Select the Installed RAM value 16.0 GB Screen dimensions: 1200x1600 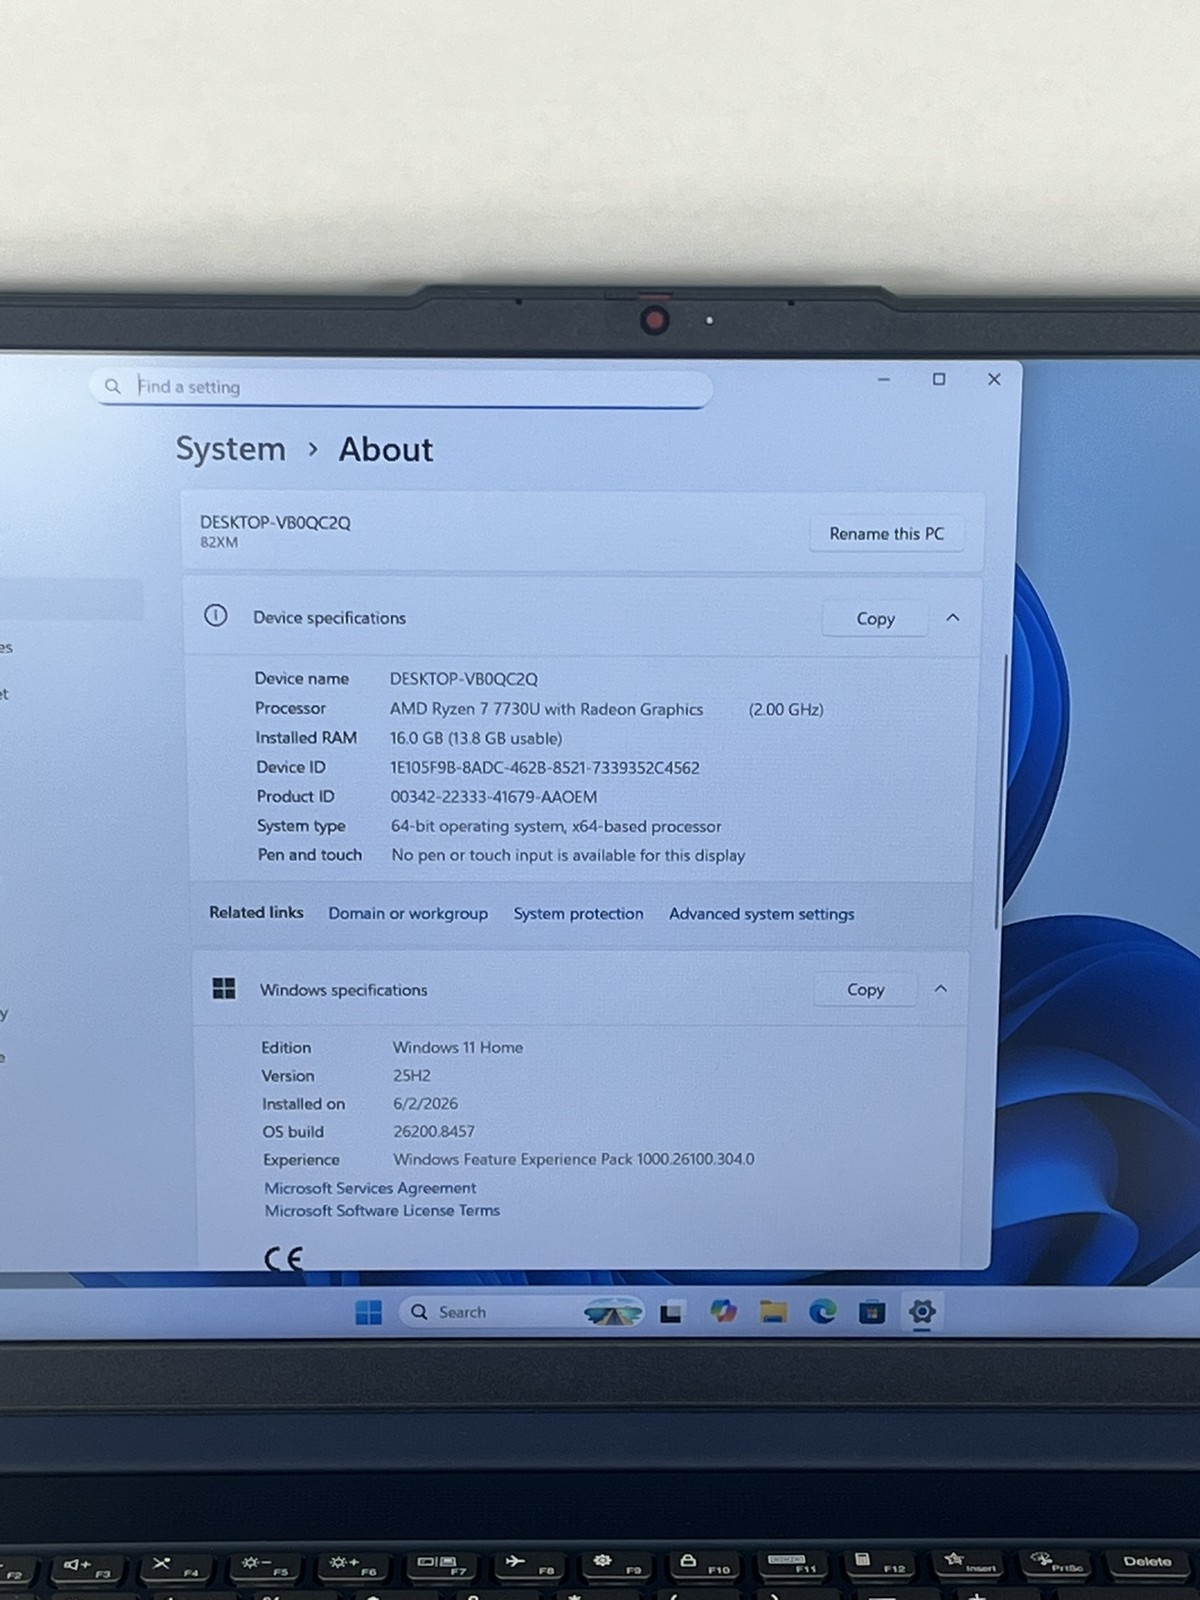click(476, 738)
